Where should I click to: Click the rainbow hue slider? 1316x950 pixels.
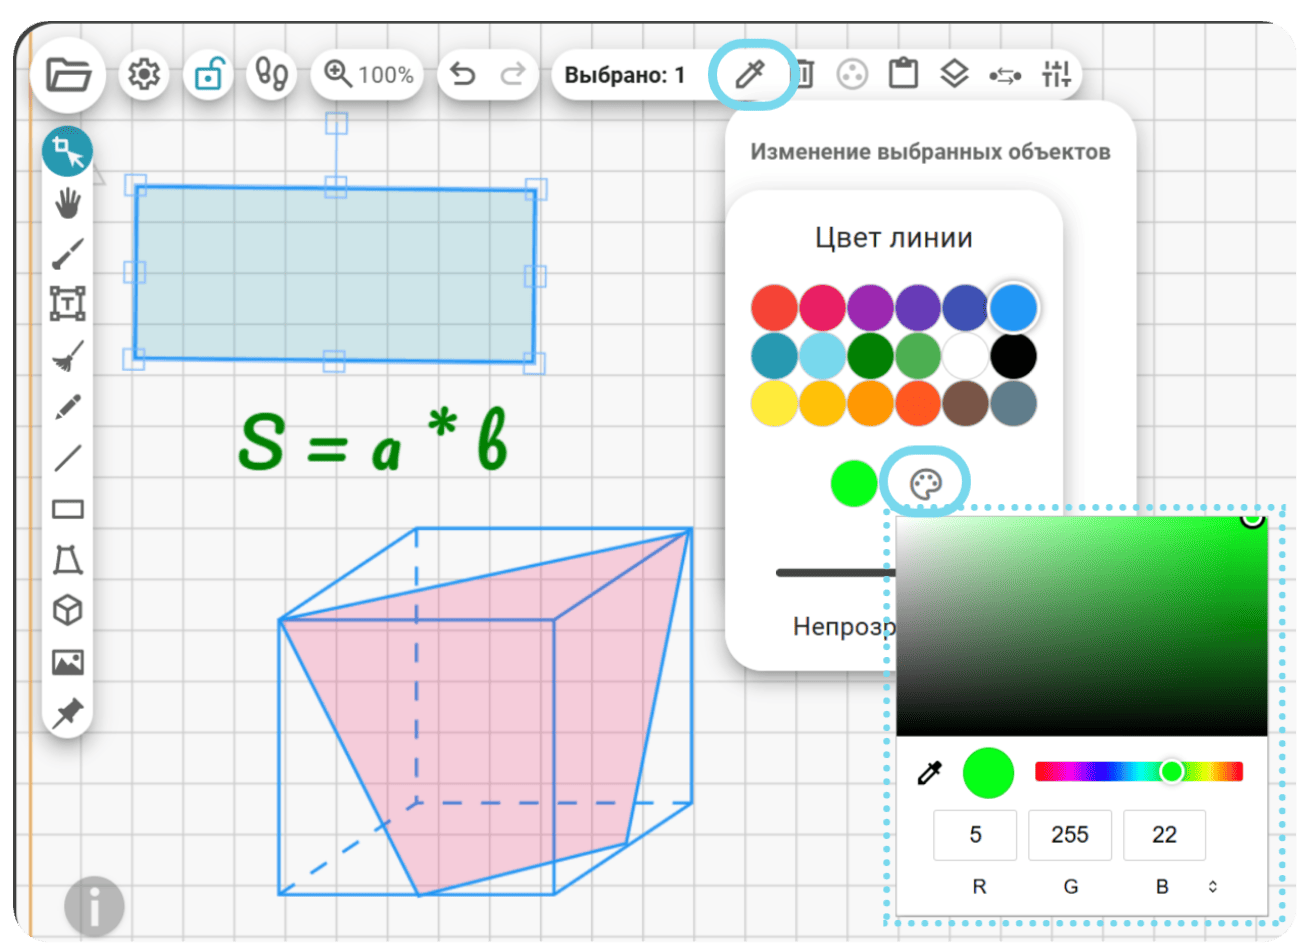[1139, 771]
